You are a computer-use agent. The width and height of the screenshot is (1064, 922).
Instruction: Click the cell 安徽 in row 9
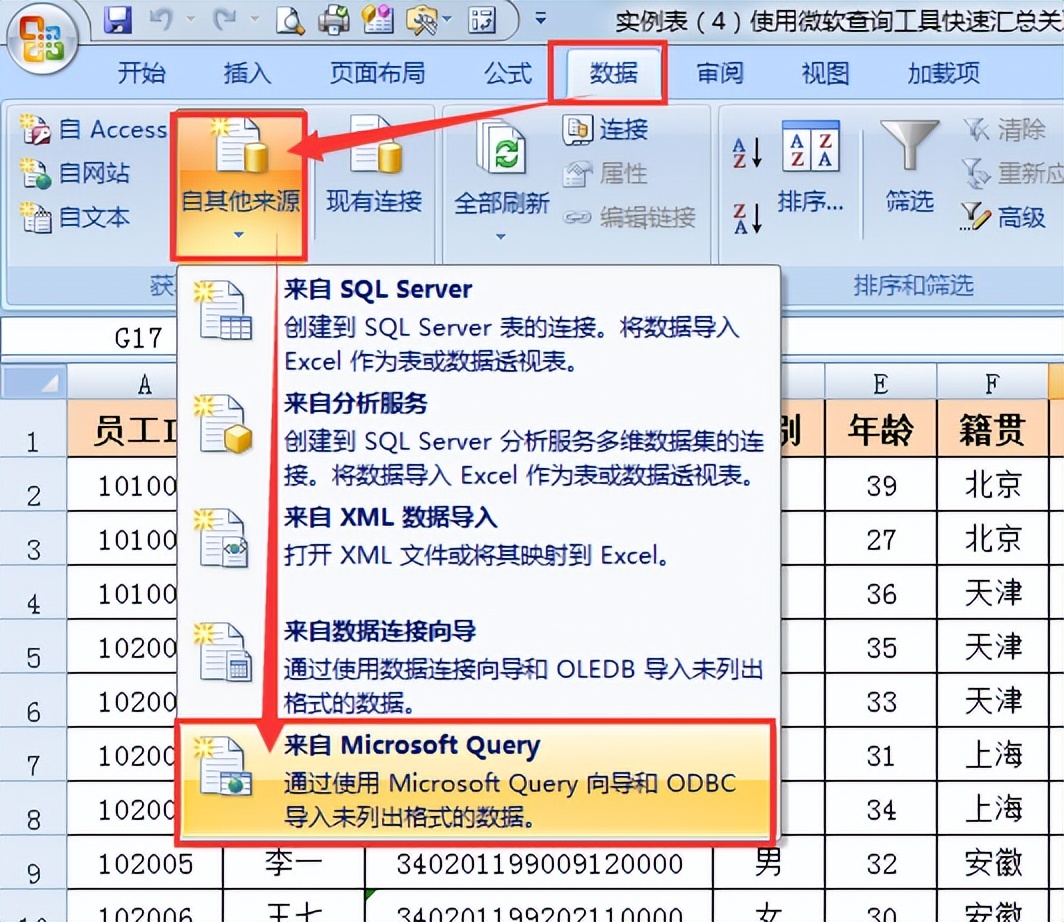point(992,862)
